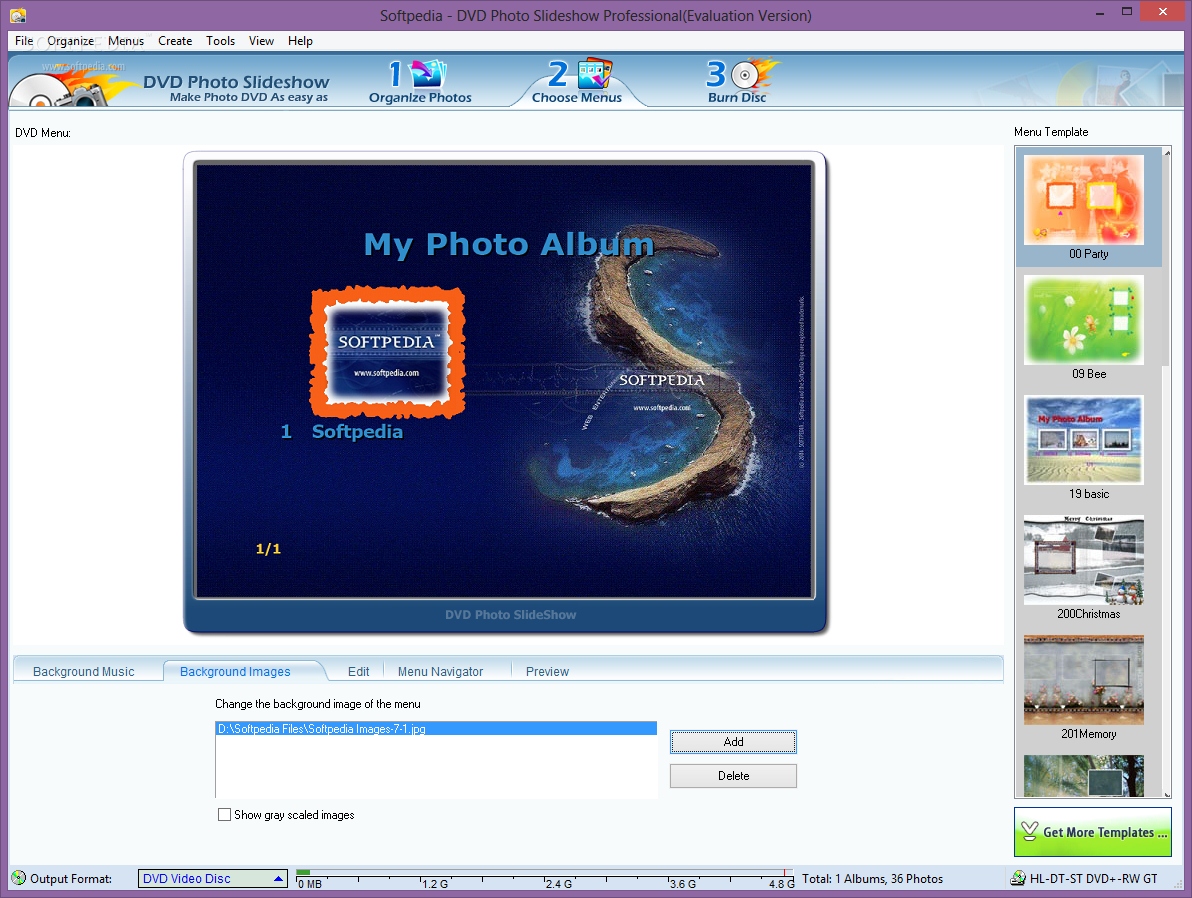Open the Menu Navigator tab

[x=440, y=671]
